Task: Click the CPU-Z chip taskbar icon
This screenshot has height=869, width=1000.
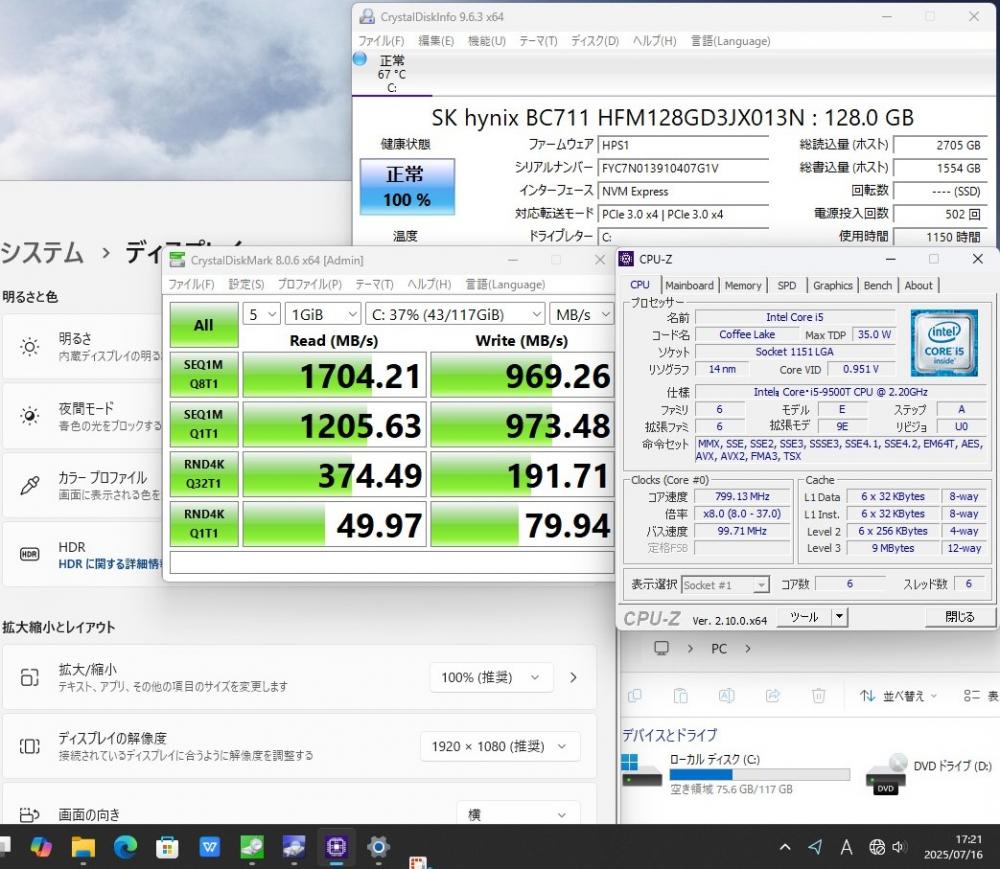Action: (336, 847)
